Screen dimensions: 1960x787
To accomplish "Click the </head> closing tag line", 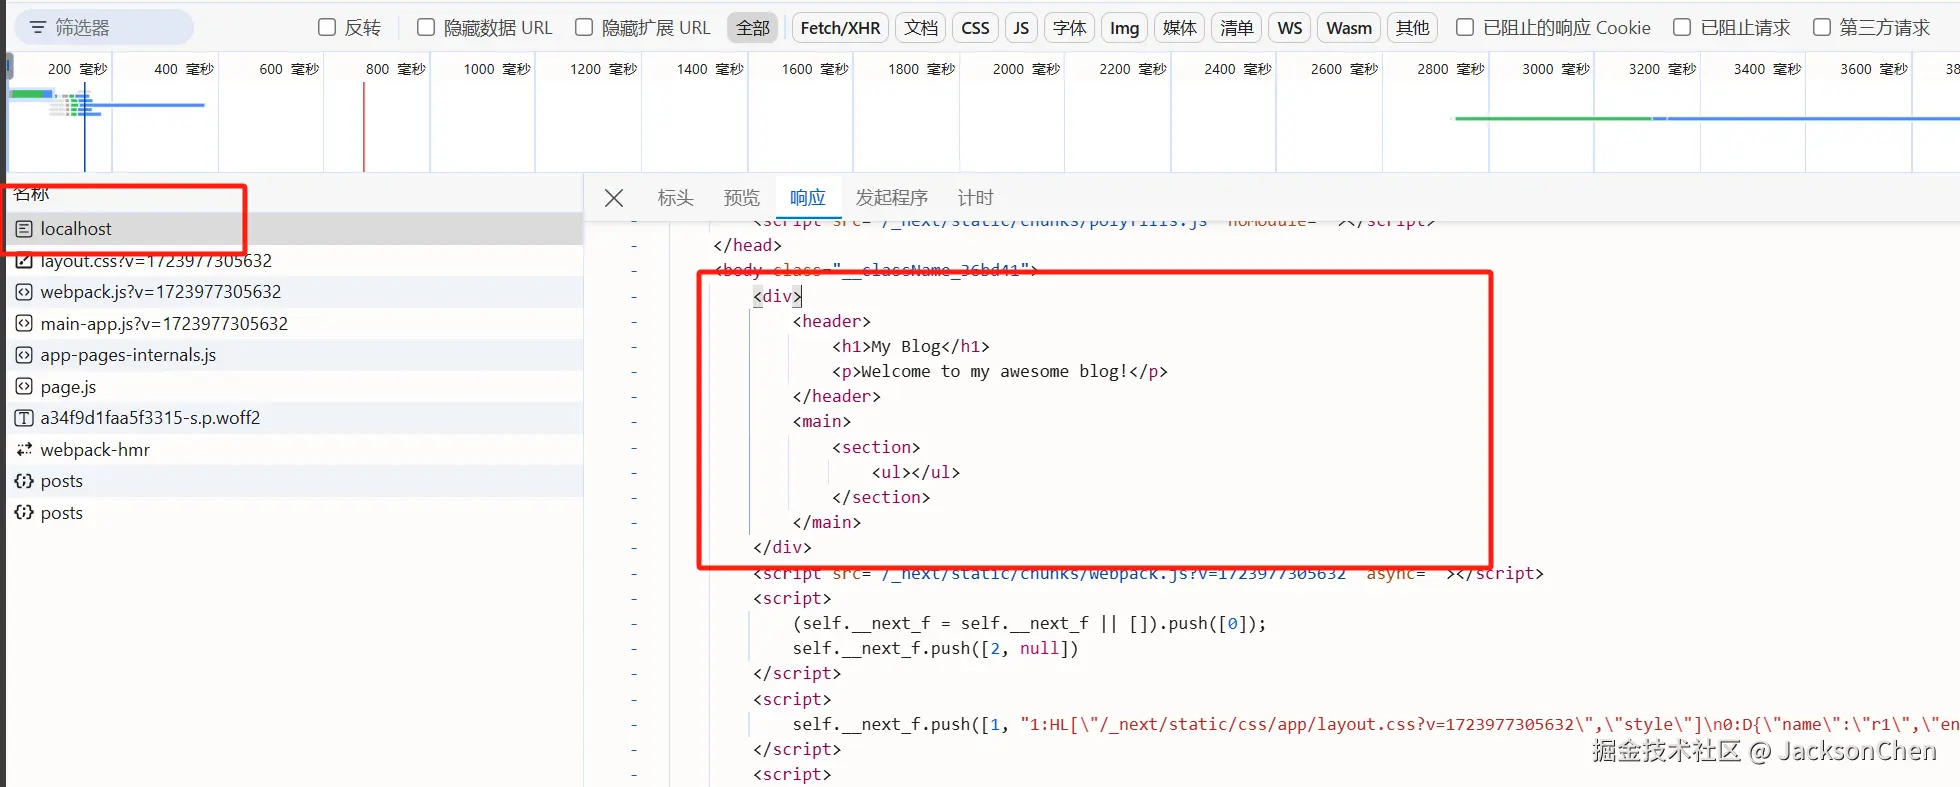I will pos(747,245).
